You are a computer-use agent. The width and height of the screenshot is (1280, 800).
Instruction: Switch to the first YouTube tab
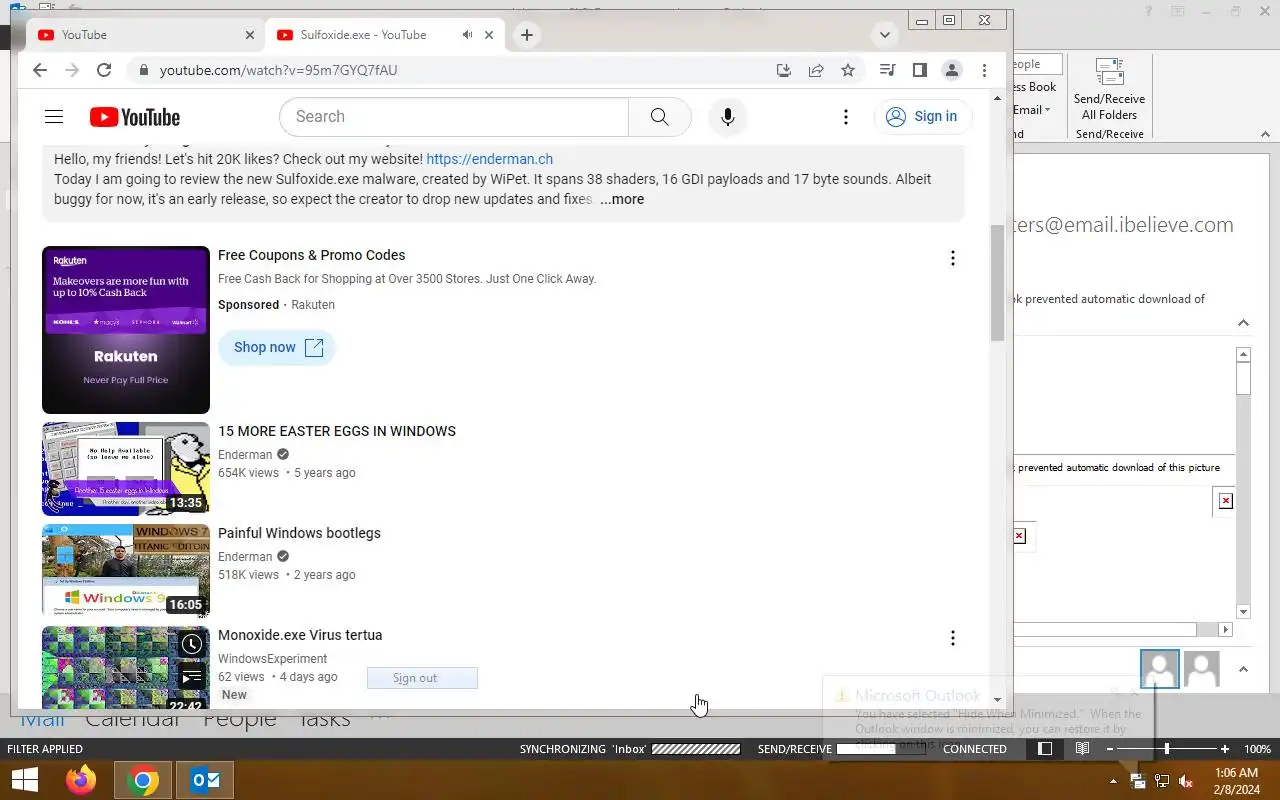tap(145, 35)
